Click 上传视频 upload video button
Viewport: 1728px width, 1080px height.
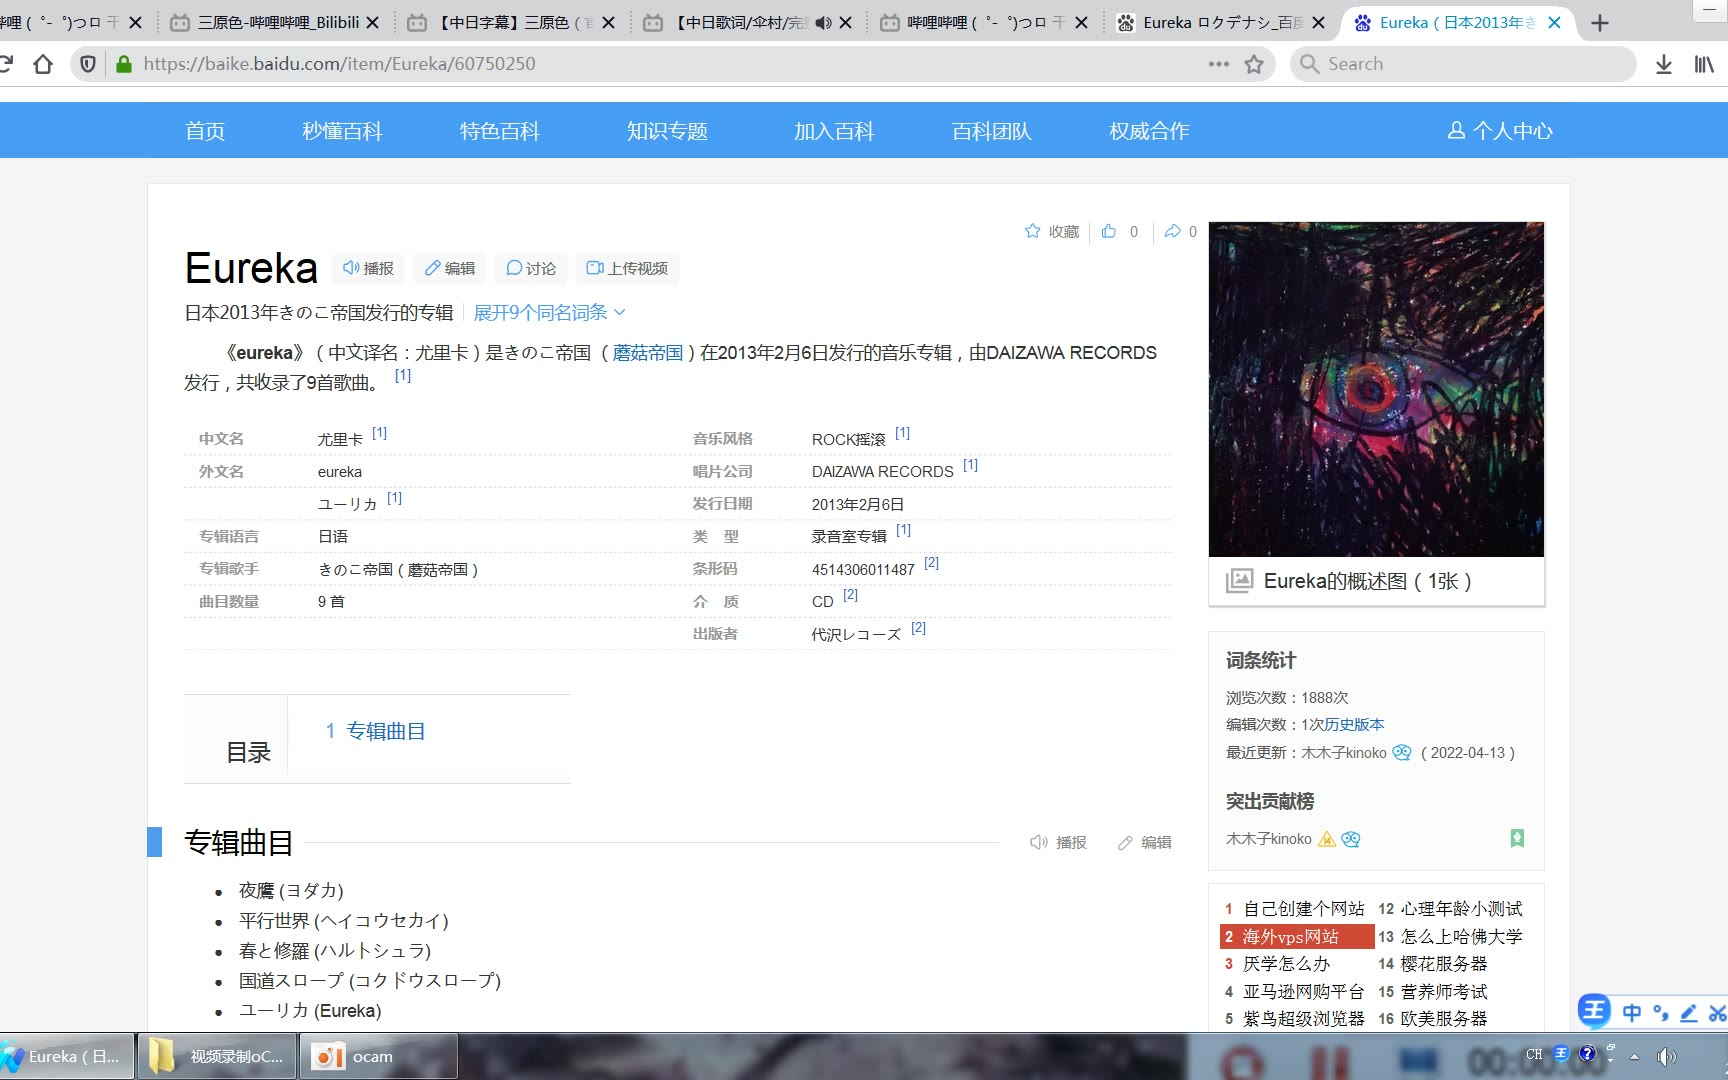coord(627,268)
